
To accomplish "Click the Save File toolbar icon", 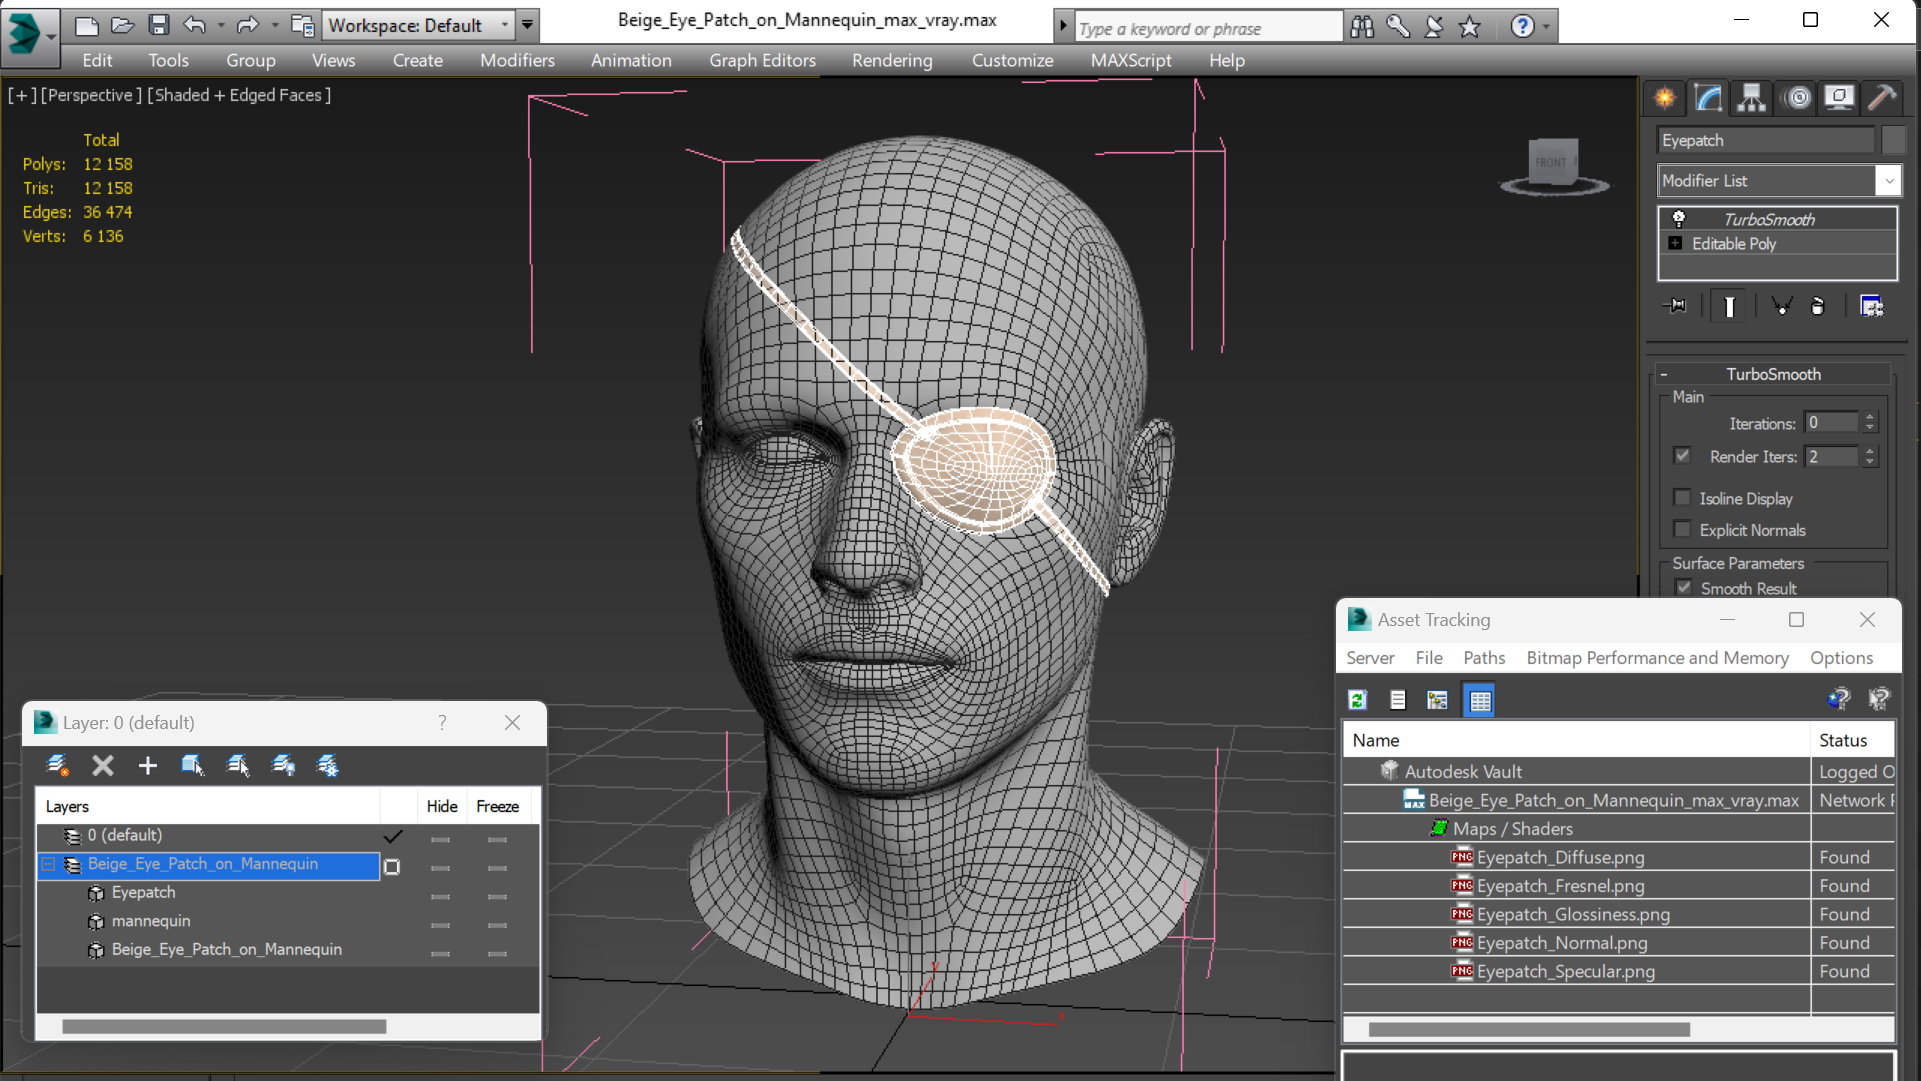I will click(x=158, y=25).
